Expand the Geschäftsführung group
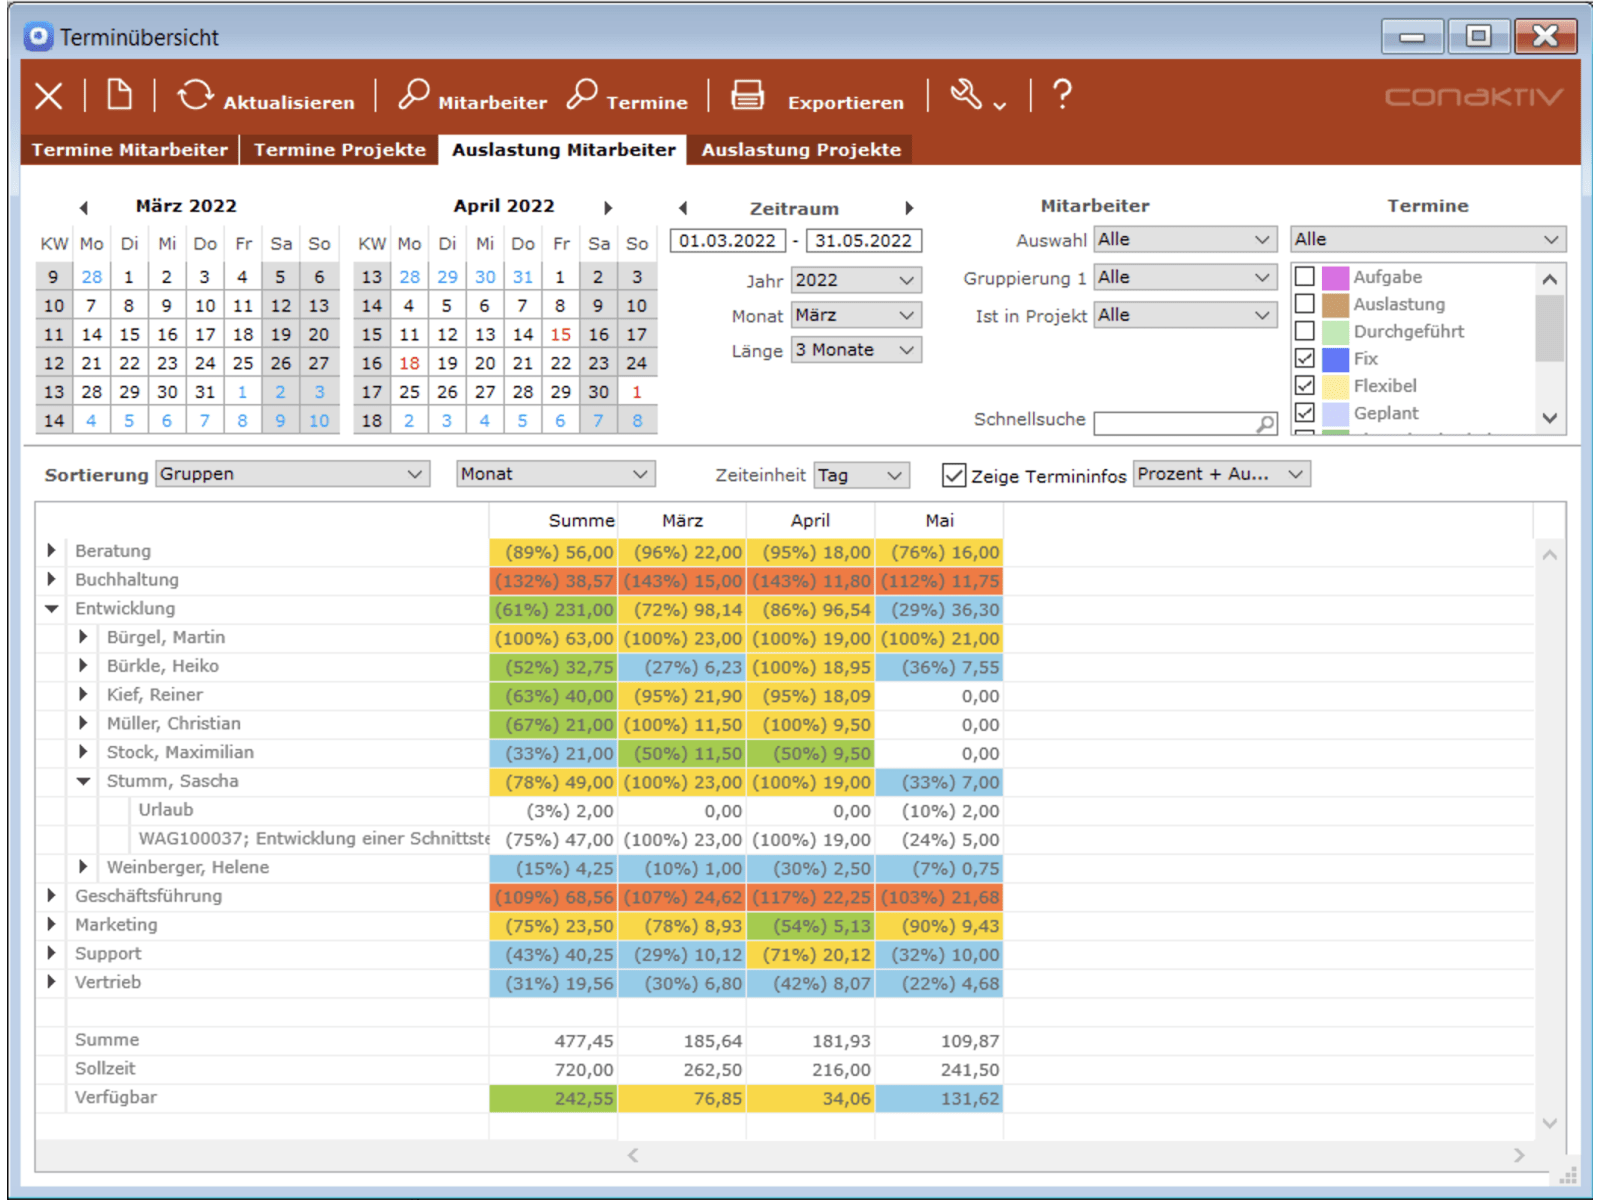1600x1200 pixels. [x=51, y=895]
